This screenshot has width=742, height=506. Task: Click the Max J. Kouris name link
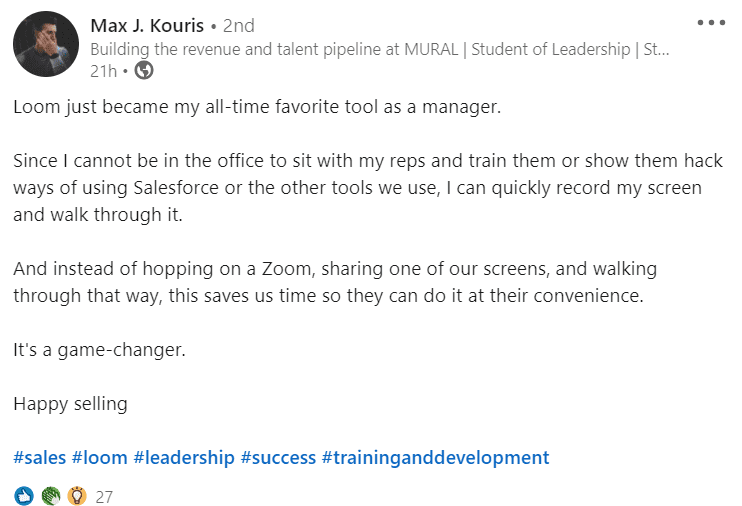coord(147,26)
